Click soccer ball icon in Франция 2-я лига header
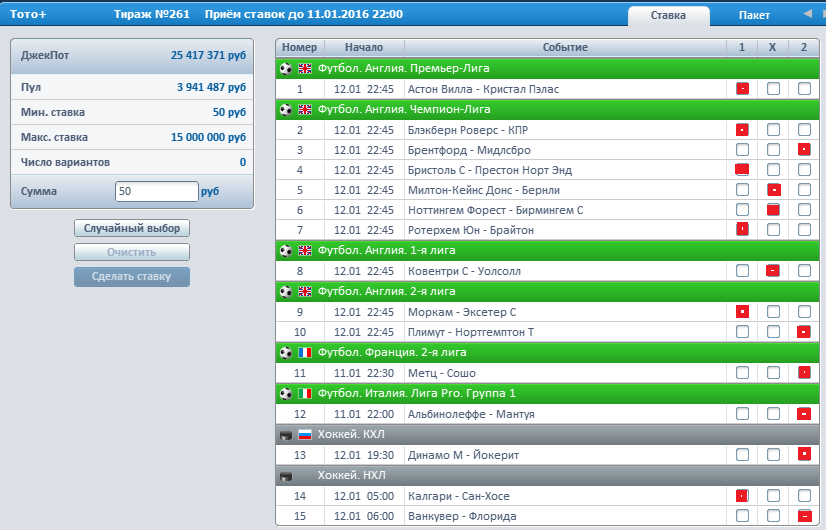This screenshot has height=530, width=826. click(x=286, y=353)
